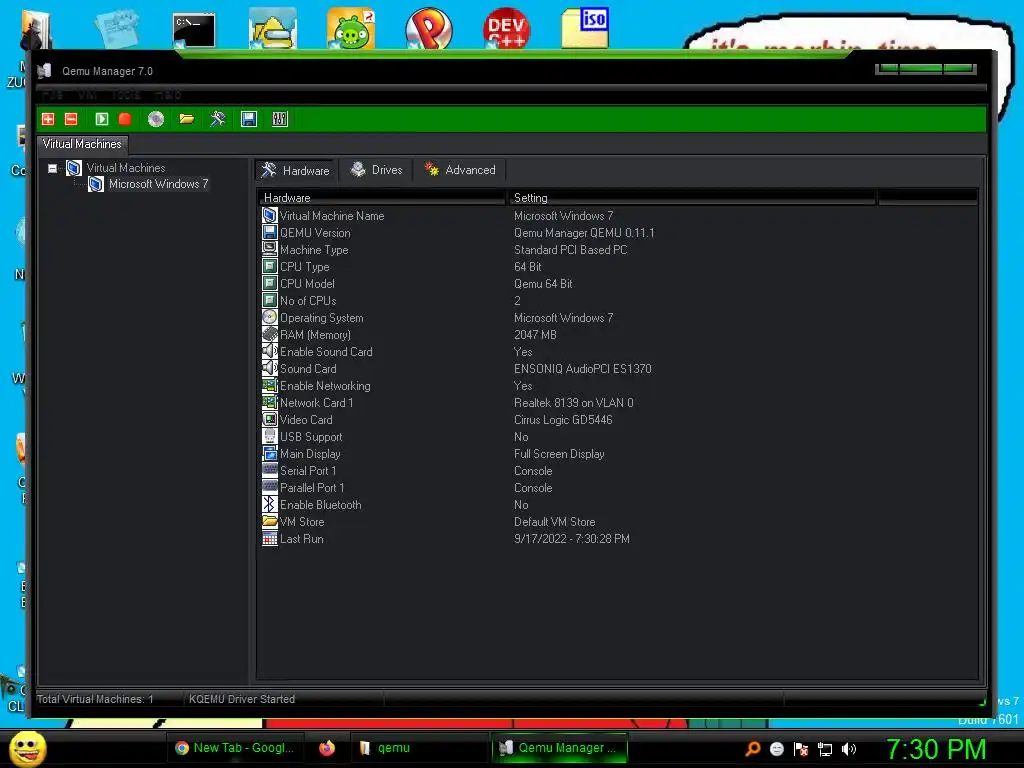1024x768 pixels.
Task: Select the CPU Model row
Action: (x=618, y=283)
